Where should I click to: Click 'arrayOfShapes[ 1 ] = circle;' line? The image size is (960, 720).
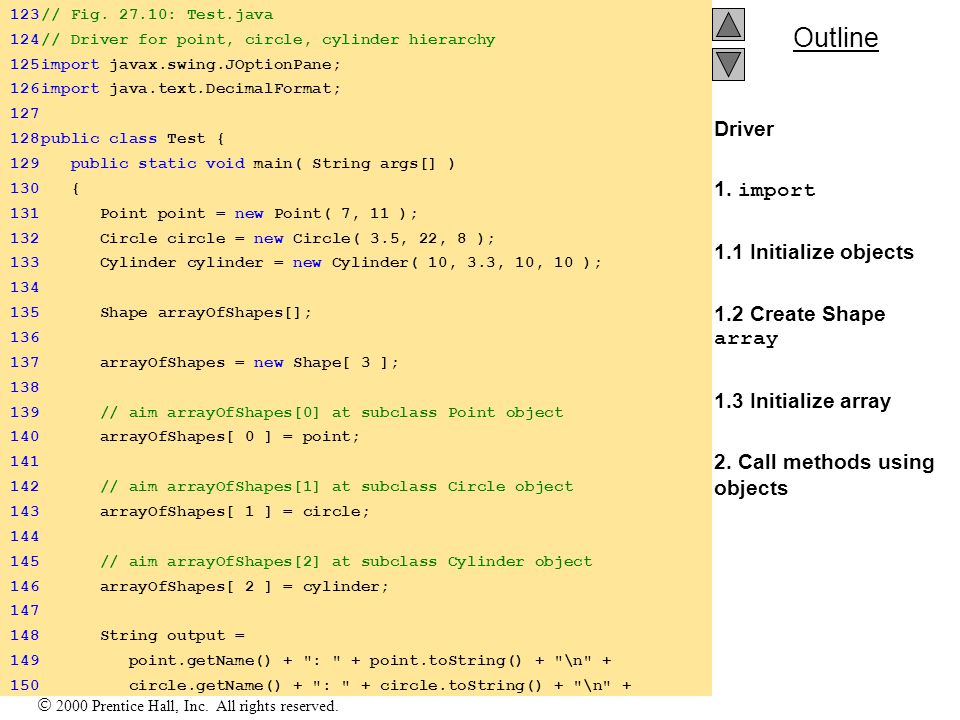coord(234,512)
